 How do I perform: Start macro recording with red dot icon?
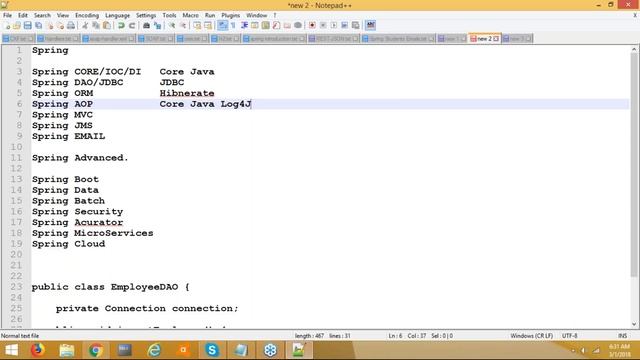pos(312,25)
